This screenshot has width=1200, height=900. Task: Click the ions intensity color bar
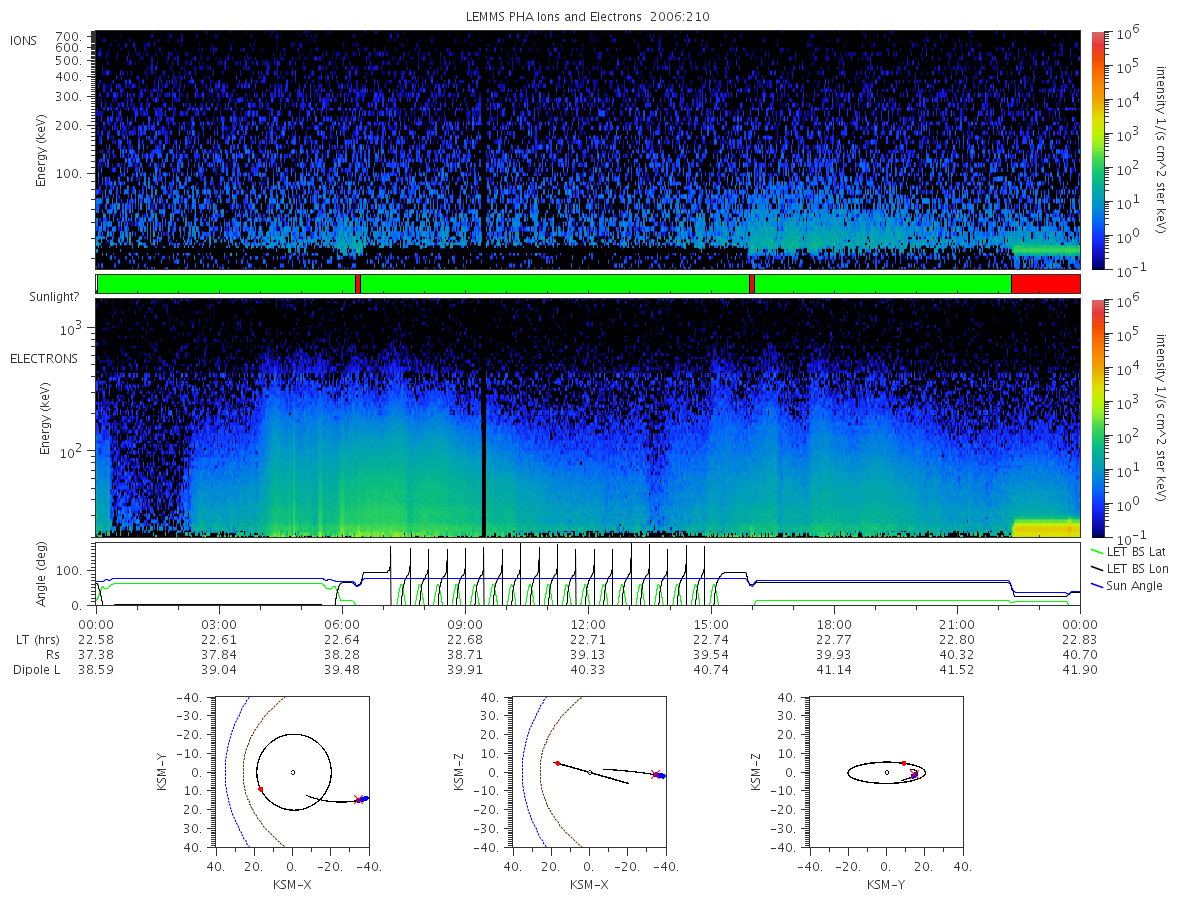[x=1097, y=150]
